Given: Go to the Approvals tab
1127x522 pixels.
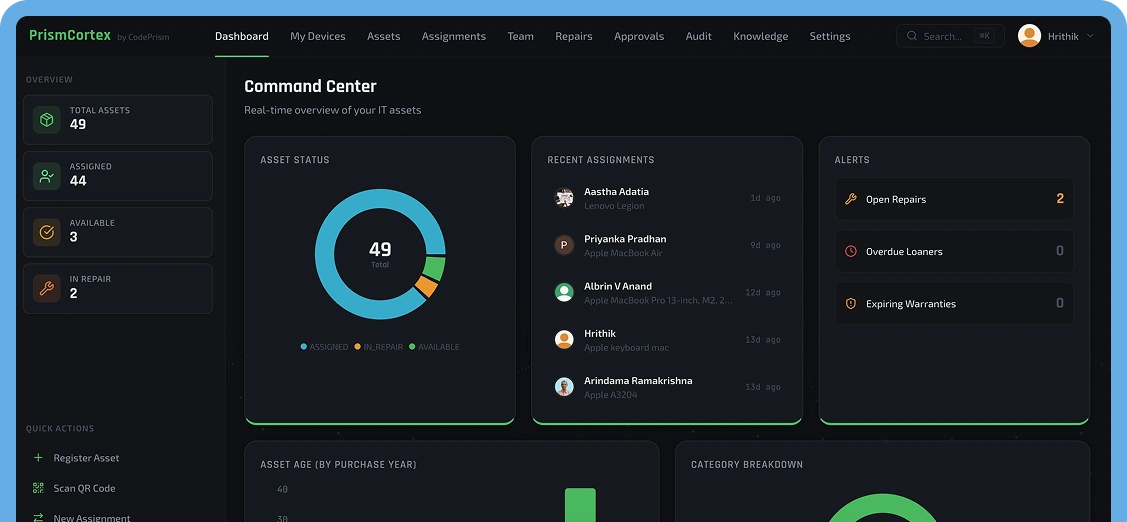Looking at the screenshot, I should pos(639,36).
